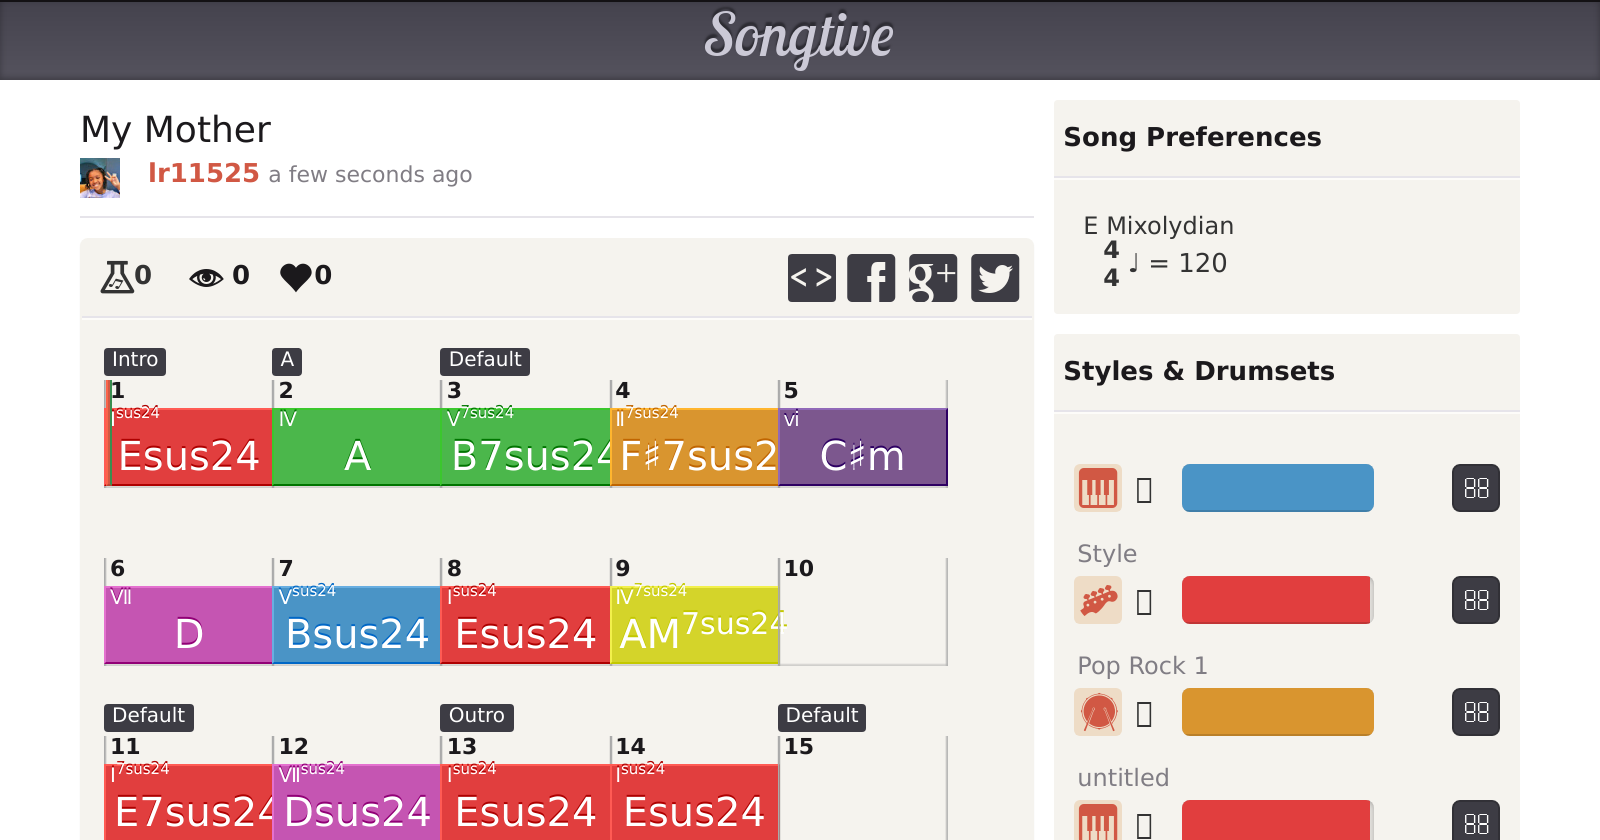Select the drum instrument icon
The height and width of the screenshot is (840, 1600).
pos(1097,713)
